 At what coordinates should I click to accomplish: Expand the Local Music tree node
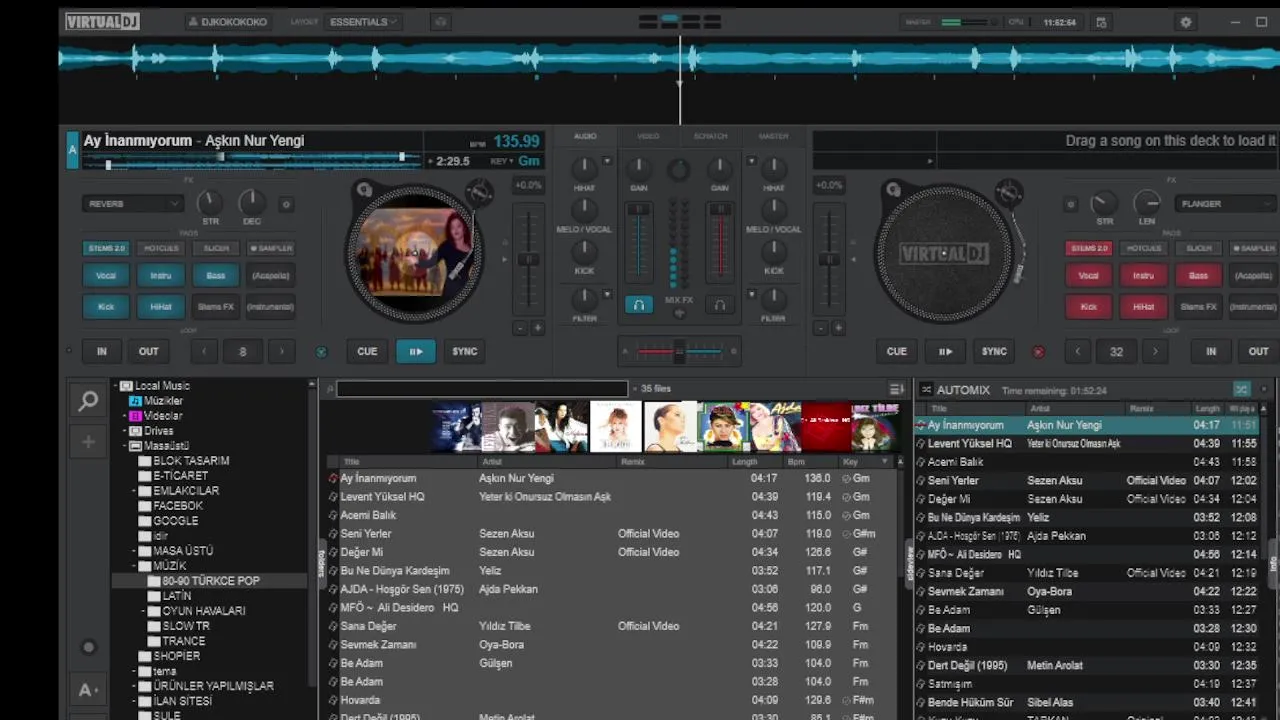click(x=115, y=386)
